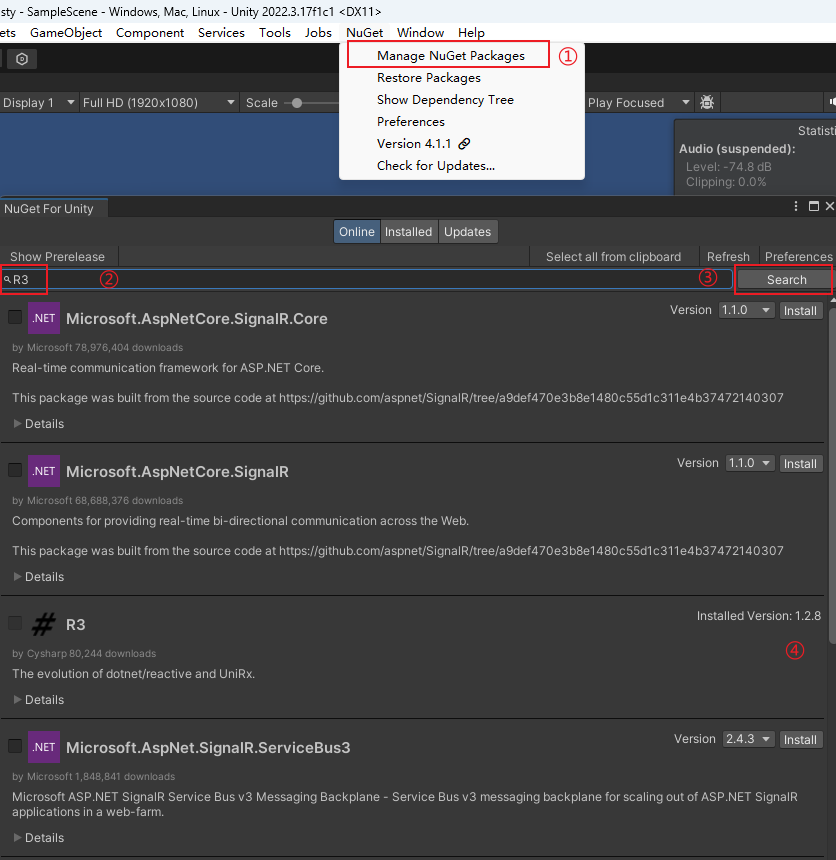
Task: Check the Microsoft.AspNetCore.SignalR package checkbox
Action: click(x=15, y=470)
